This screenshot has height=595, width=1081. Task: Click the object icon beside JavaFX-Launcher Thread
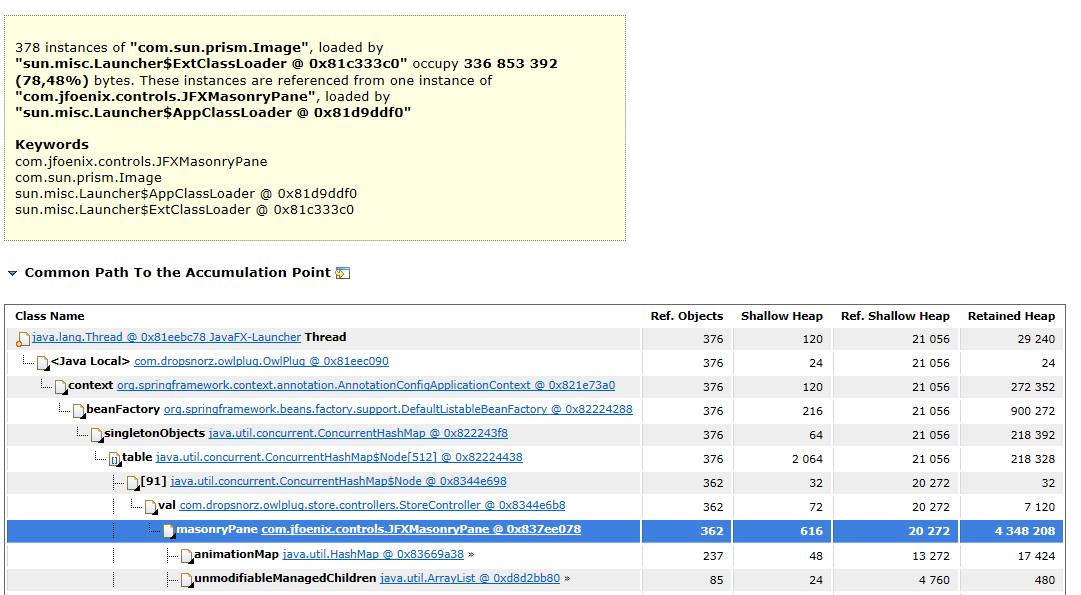click(x=23, y=337)
